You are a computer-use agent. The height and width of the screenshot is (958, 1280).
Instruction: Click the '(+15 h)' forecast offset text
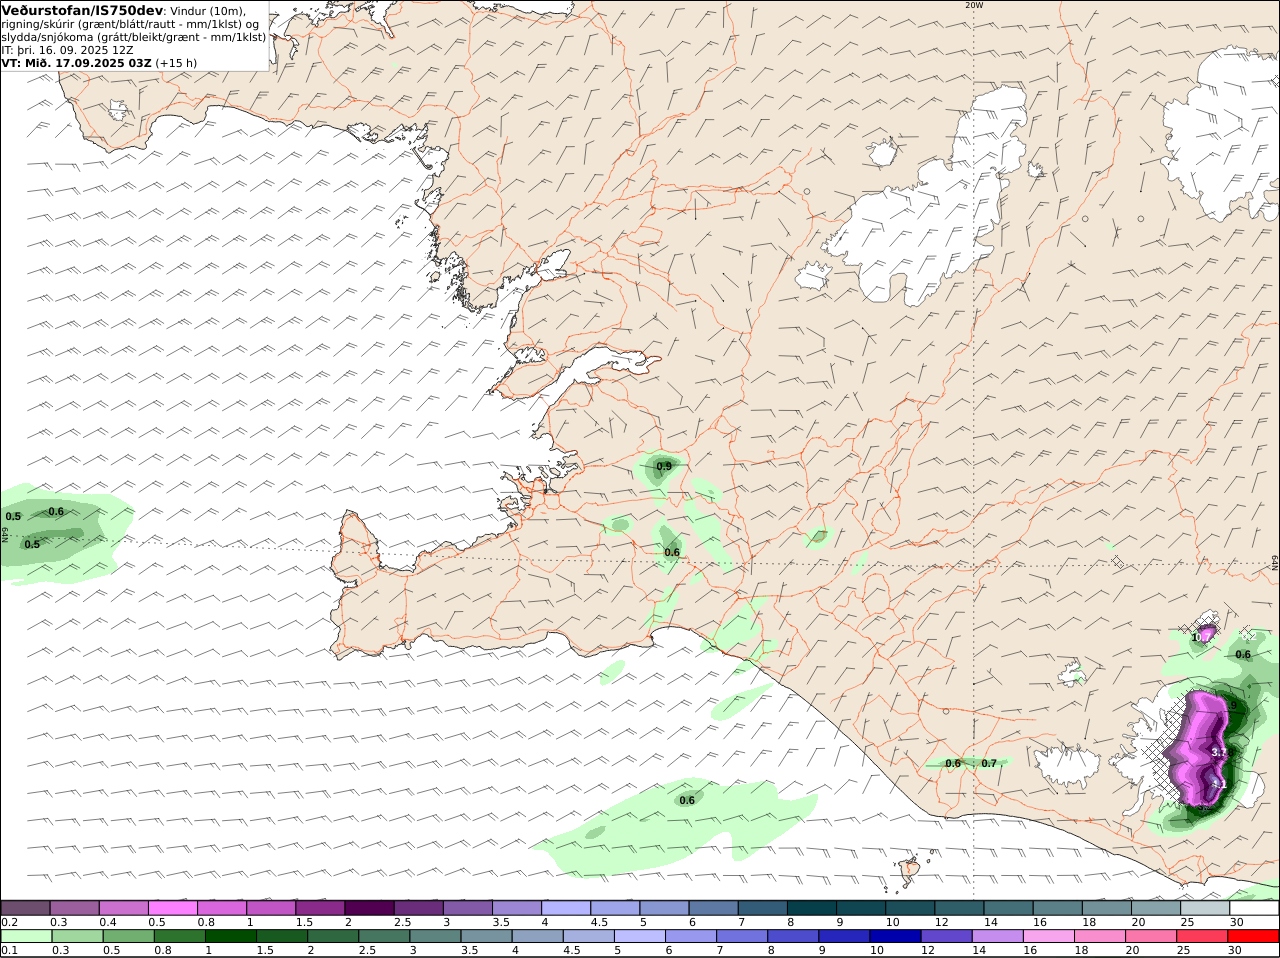177,63
